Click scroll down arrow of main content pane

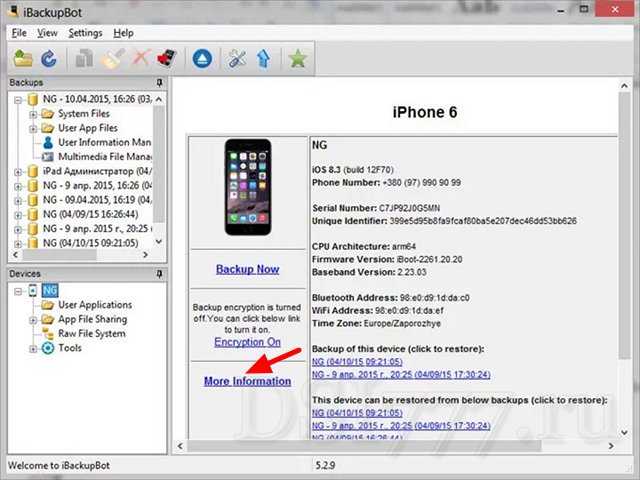[x=624, y=432]
